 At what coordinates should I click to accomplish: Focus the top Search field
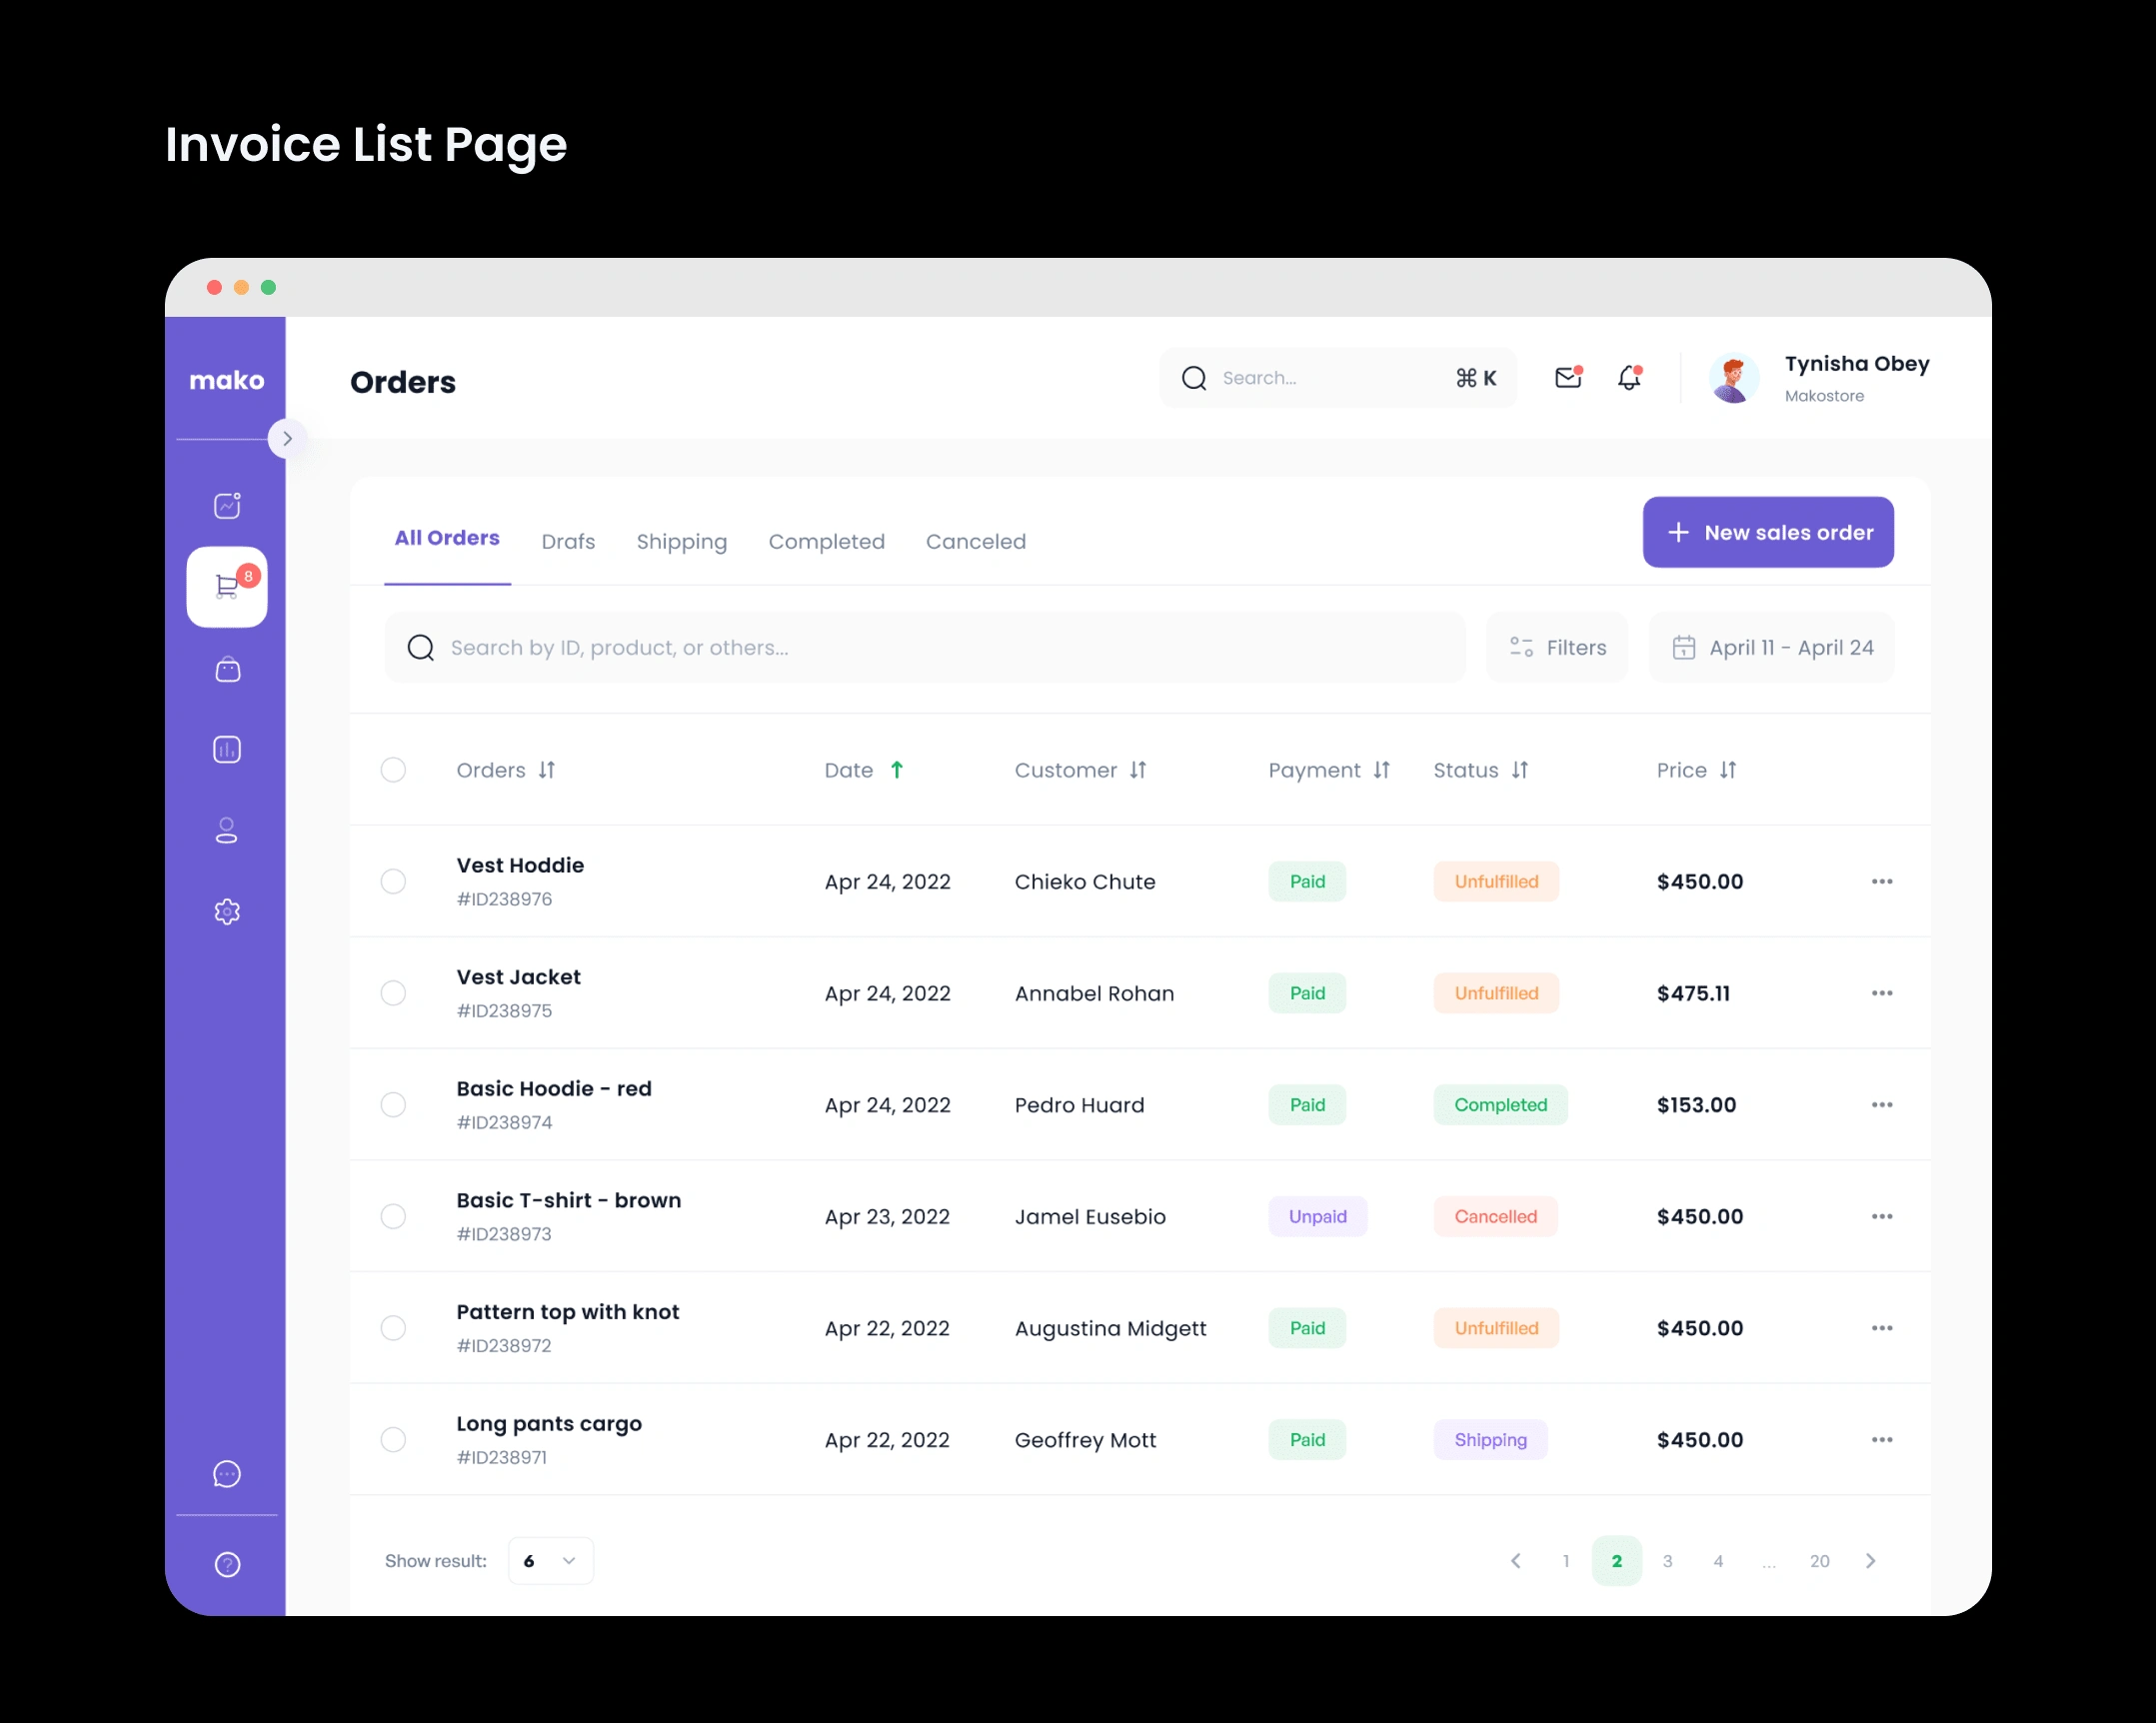click(x=1338, y=378)
